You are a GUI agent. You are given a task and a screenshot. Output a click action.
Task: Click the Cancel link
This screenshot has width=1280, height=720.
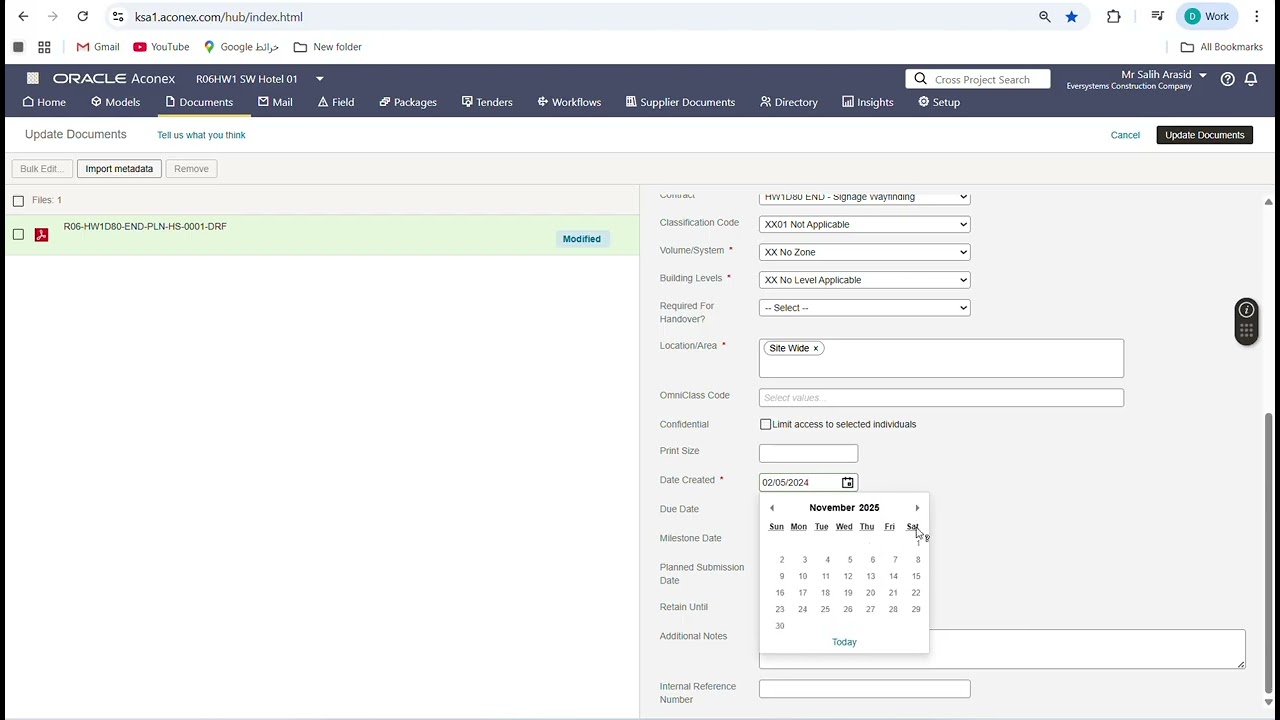1125,135
